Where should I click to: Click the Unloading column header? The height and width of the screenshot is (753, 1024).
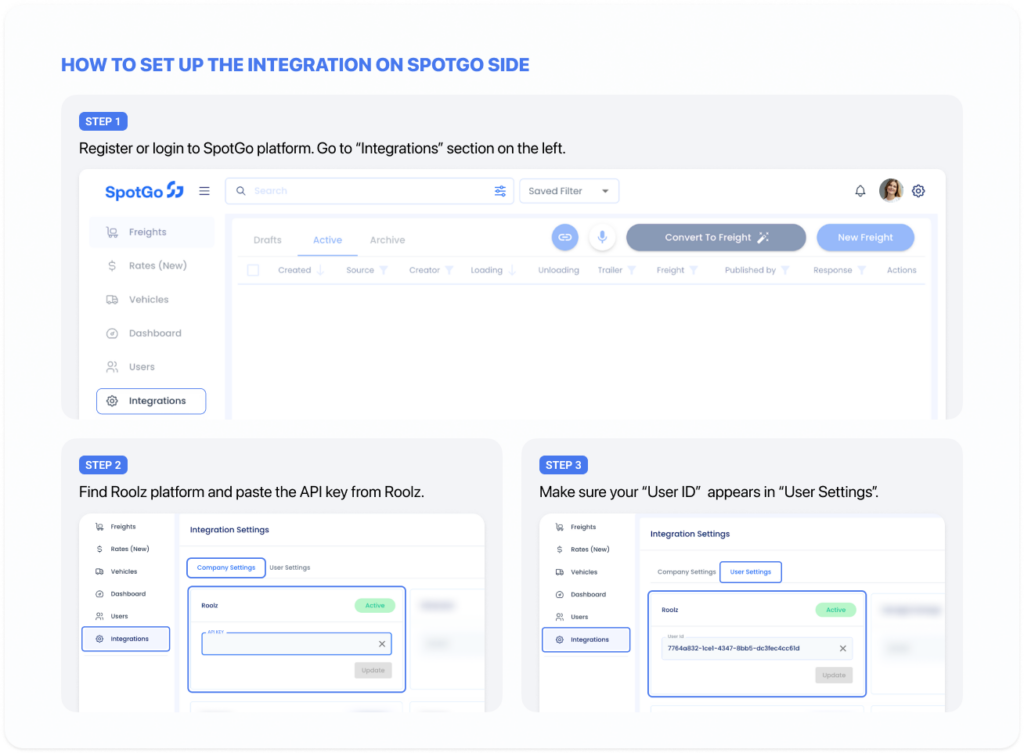(558, 270)
